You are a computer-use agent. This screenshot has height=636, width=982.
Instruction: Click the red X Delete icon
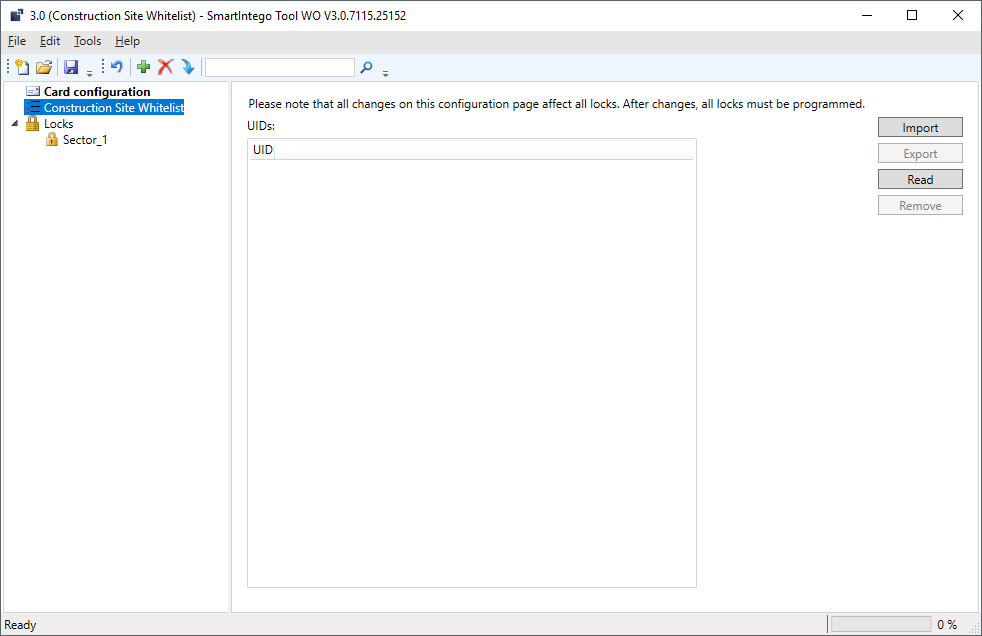coord(166,67)
